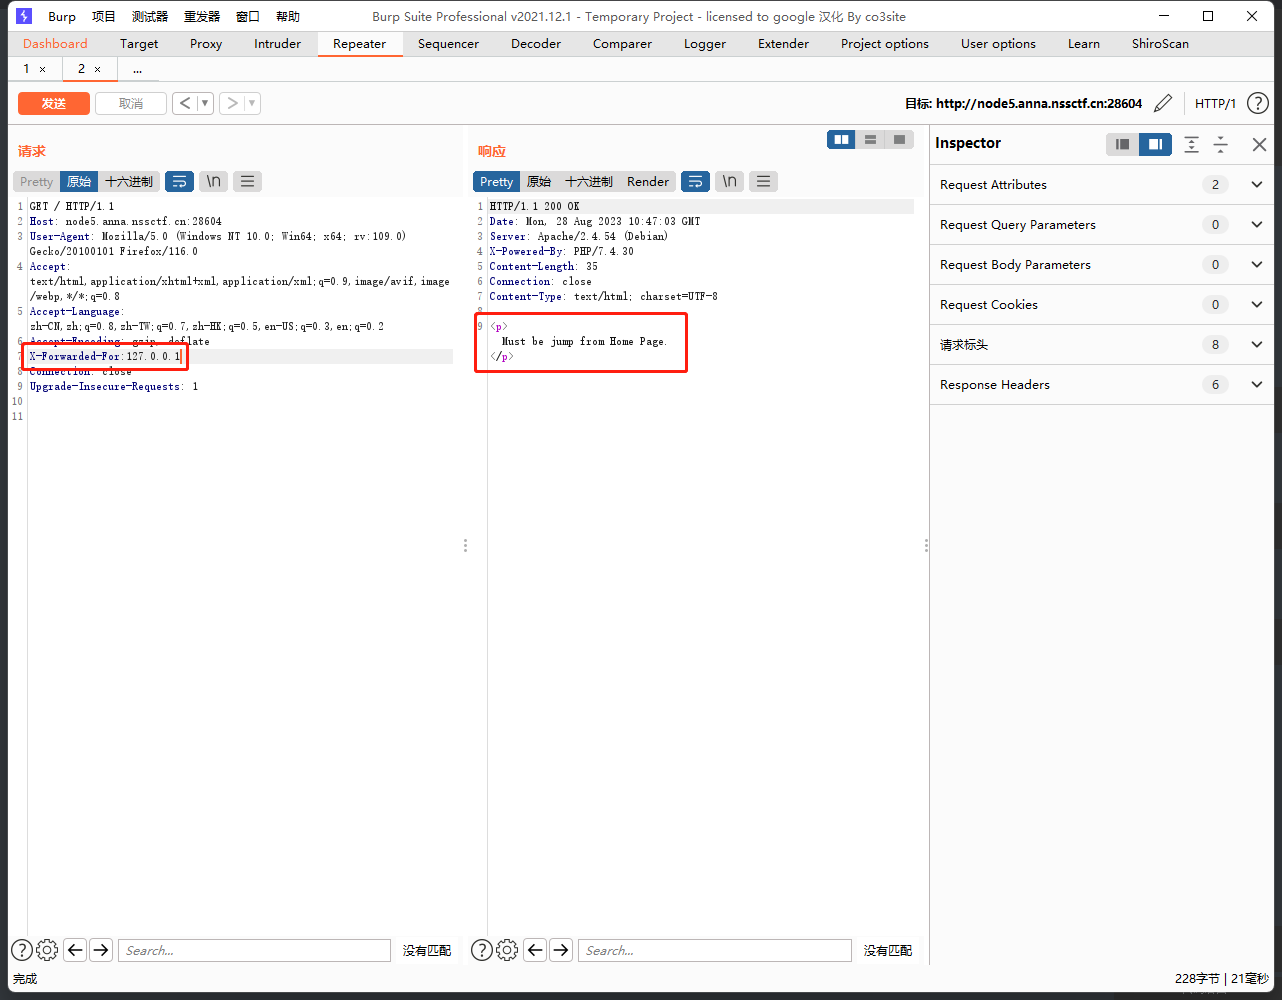This screenshot has height=1000, width=1282.
Task: Select top-bottom split layout
Action: pos(871,140)
